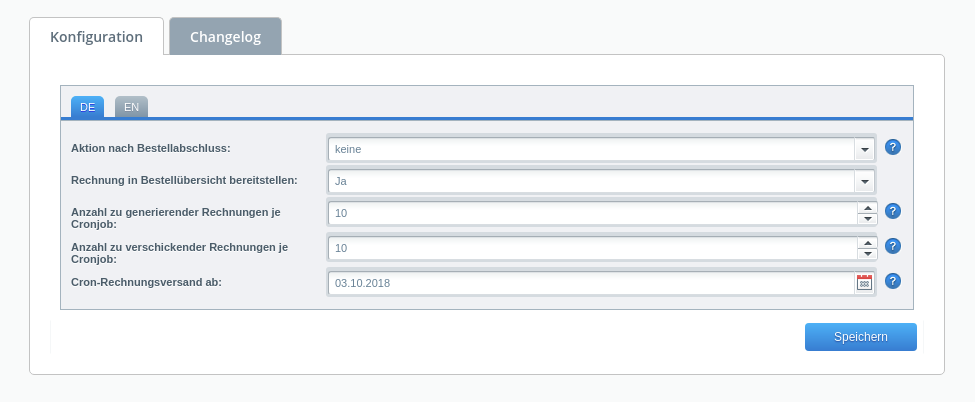Click the 'keine' selection field
This screenshot has width=975, height=402.
590,149
